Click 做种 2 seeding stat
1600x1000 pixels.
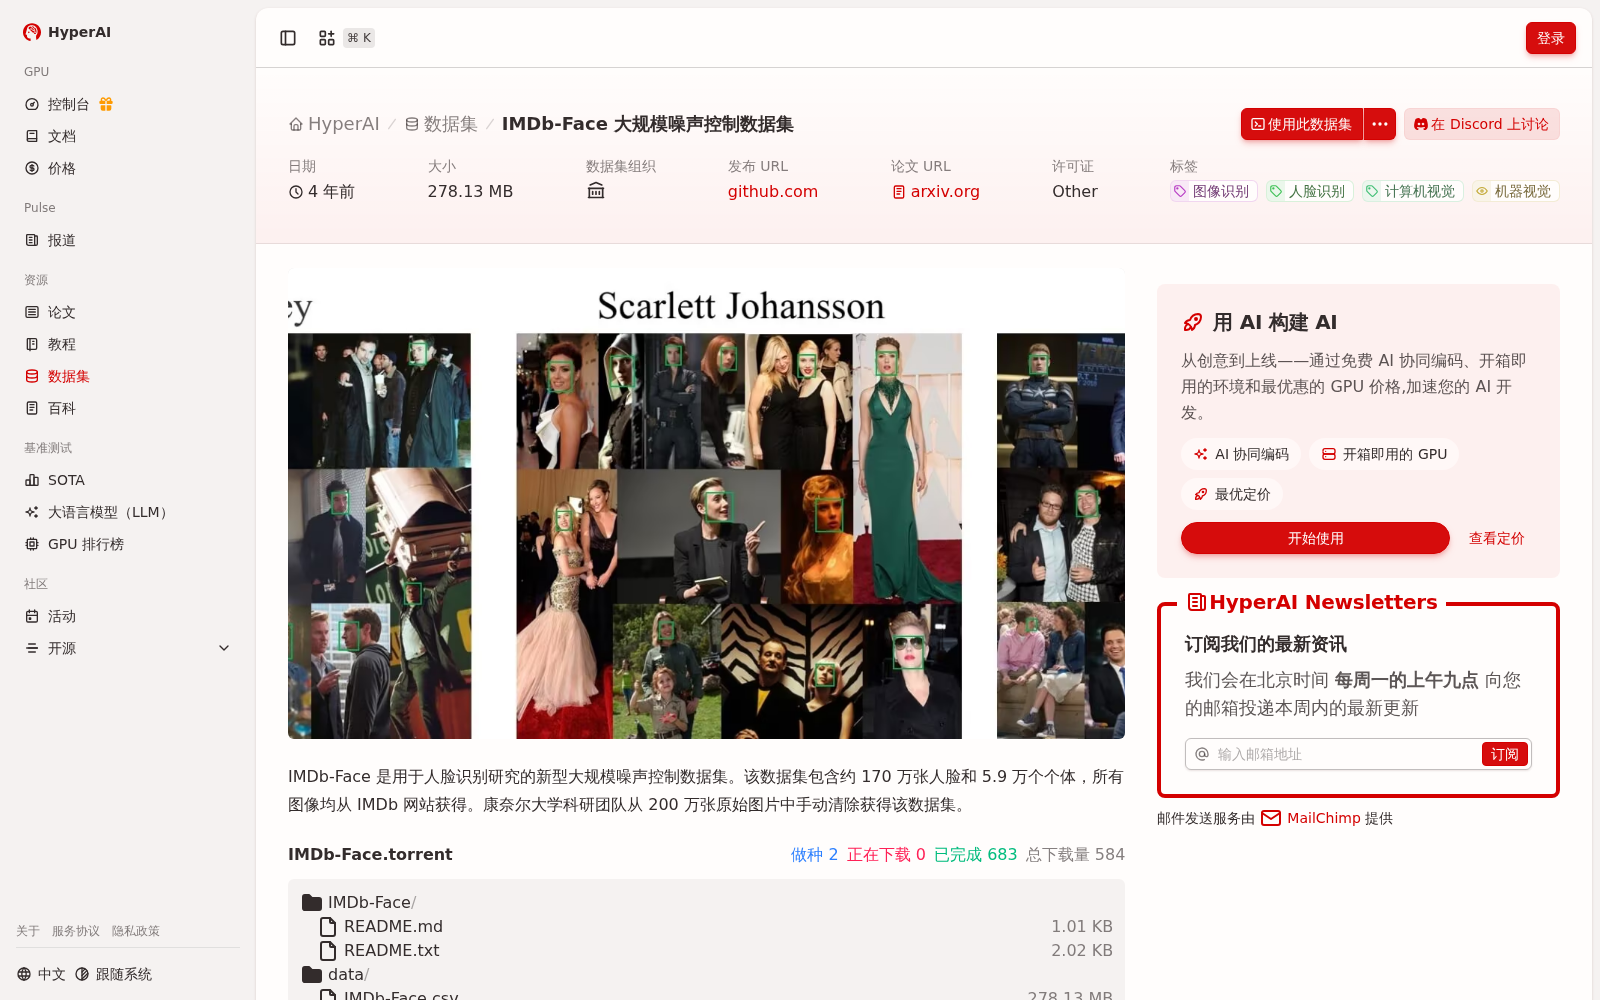[814, 854]
